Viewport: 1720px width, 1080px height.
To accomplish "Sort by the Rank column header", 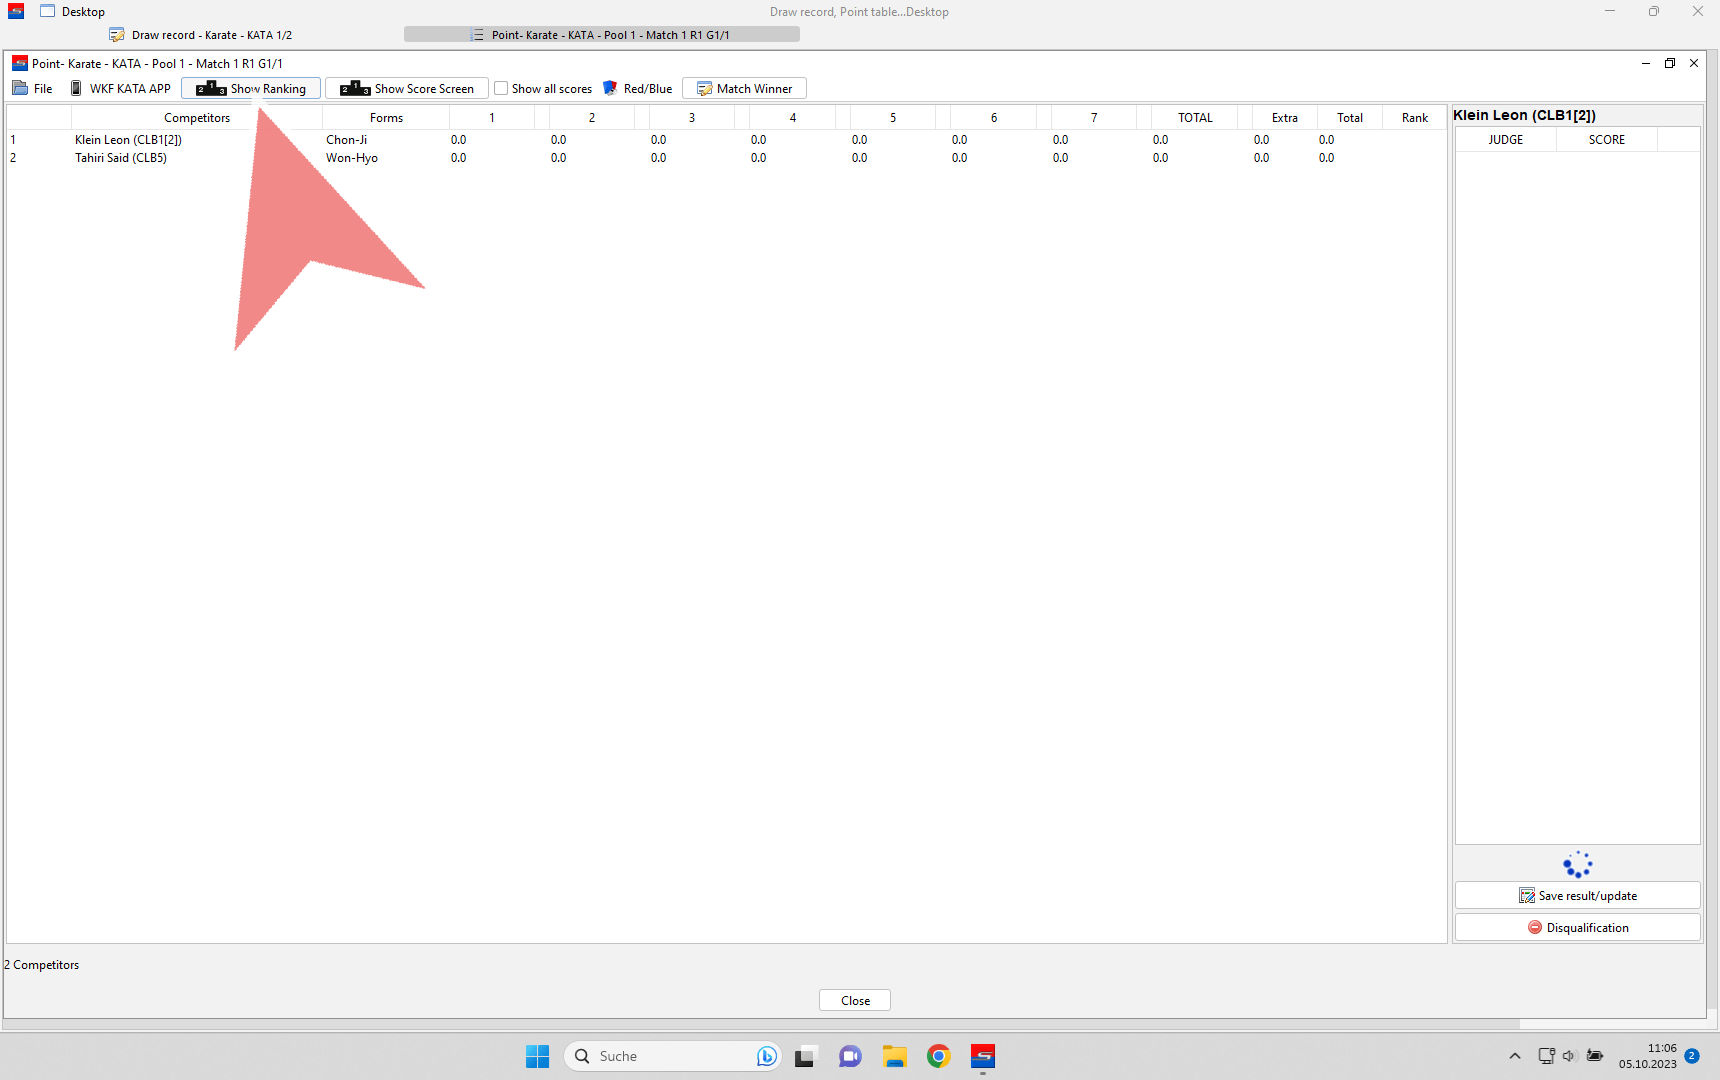I will [x=1414, y=118].
